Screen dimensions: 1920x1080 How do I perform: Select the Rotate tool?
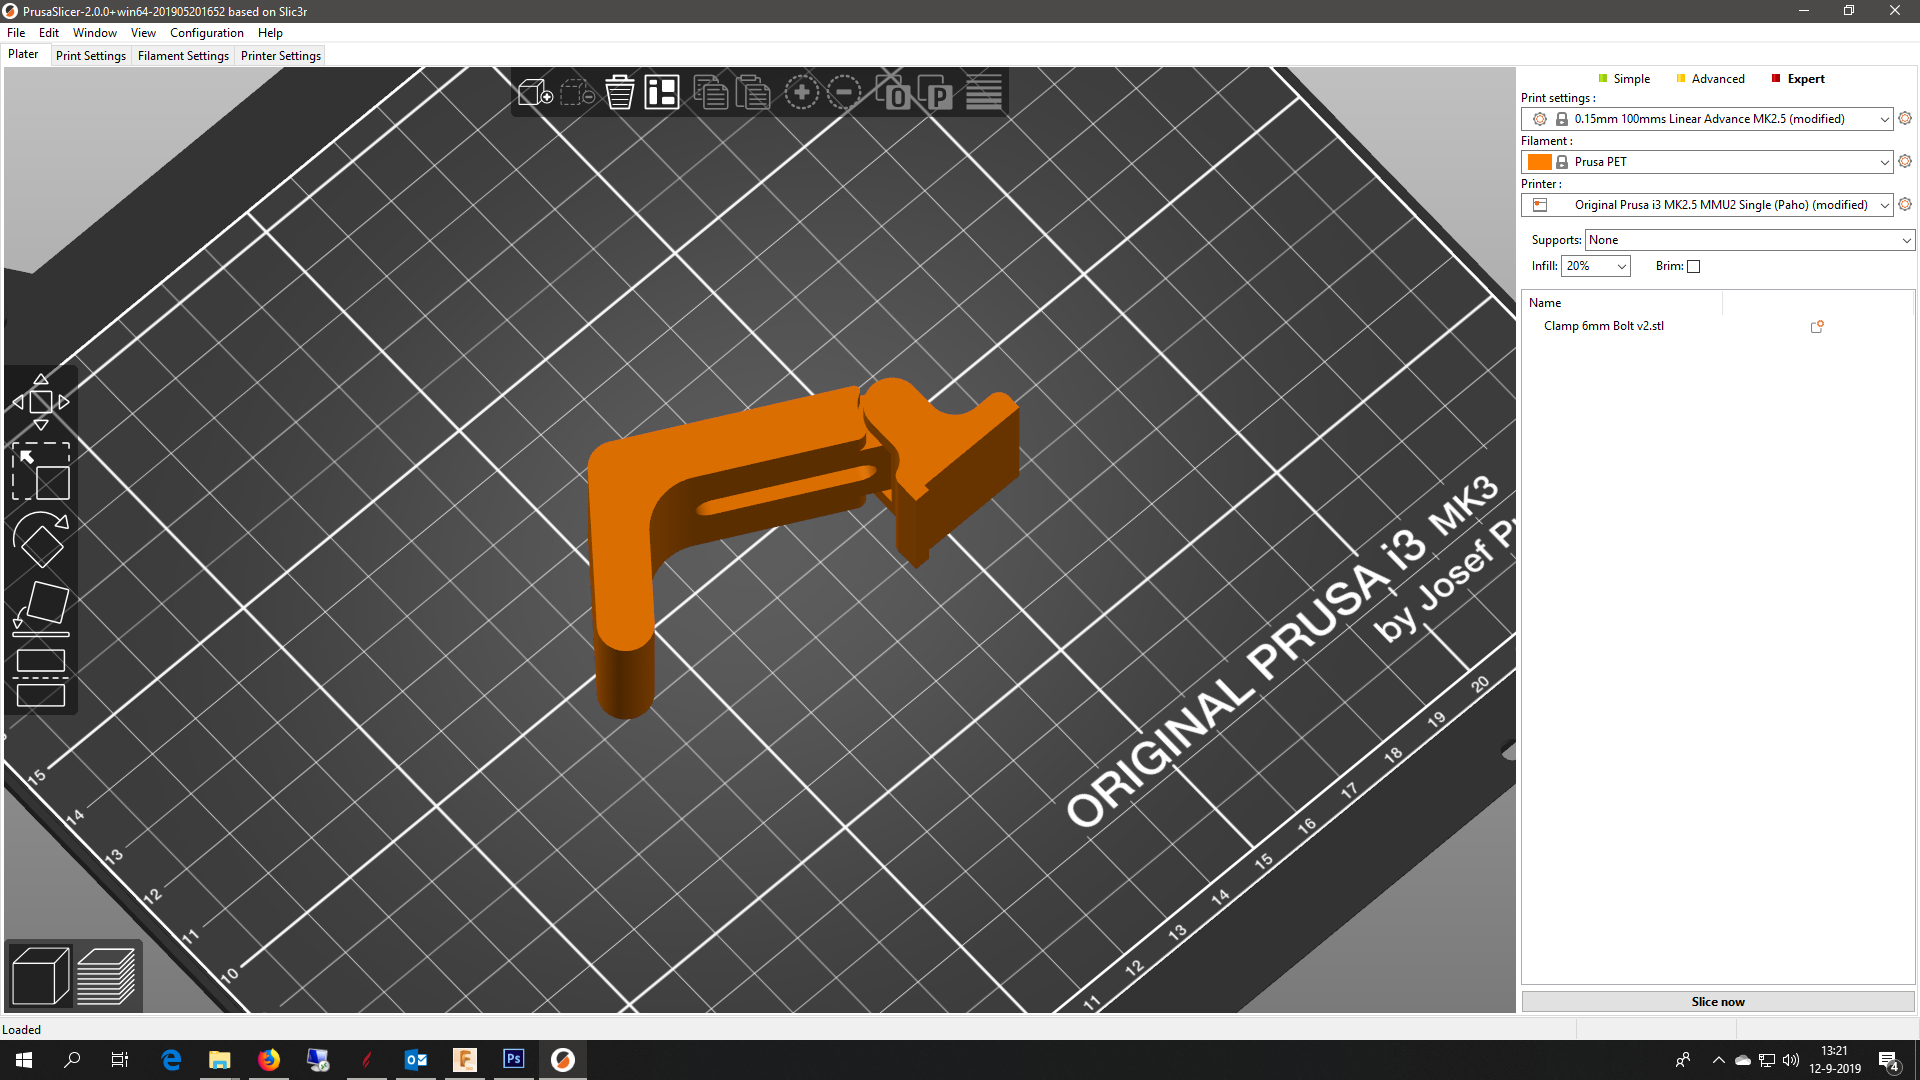41,540
